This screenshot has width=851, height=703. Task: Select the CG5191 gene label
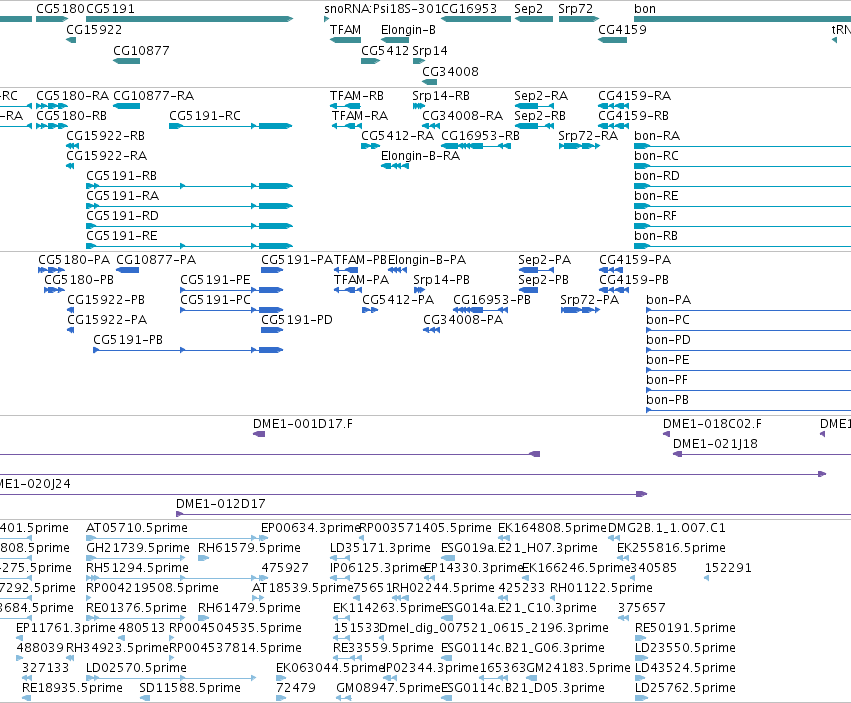pos(110,9)
